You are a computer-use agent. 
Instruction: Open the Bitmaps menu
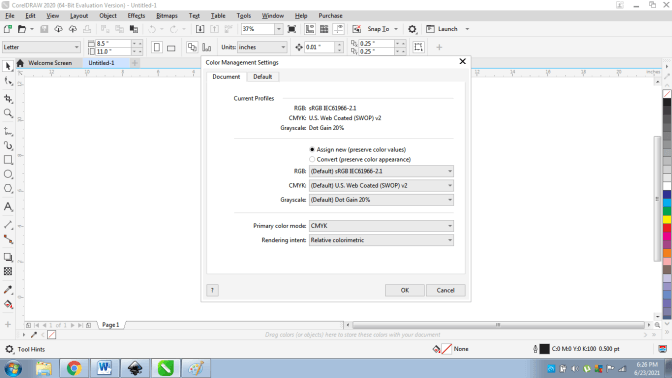click(x=167, y=15)
